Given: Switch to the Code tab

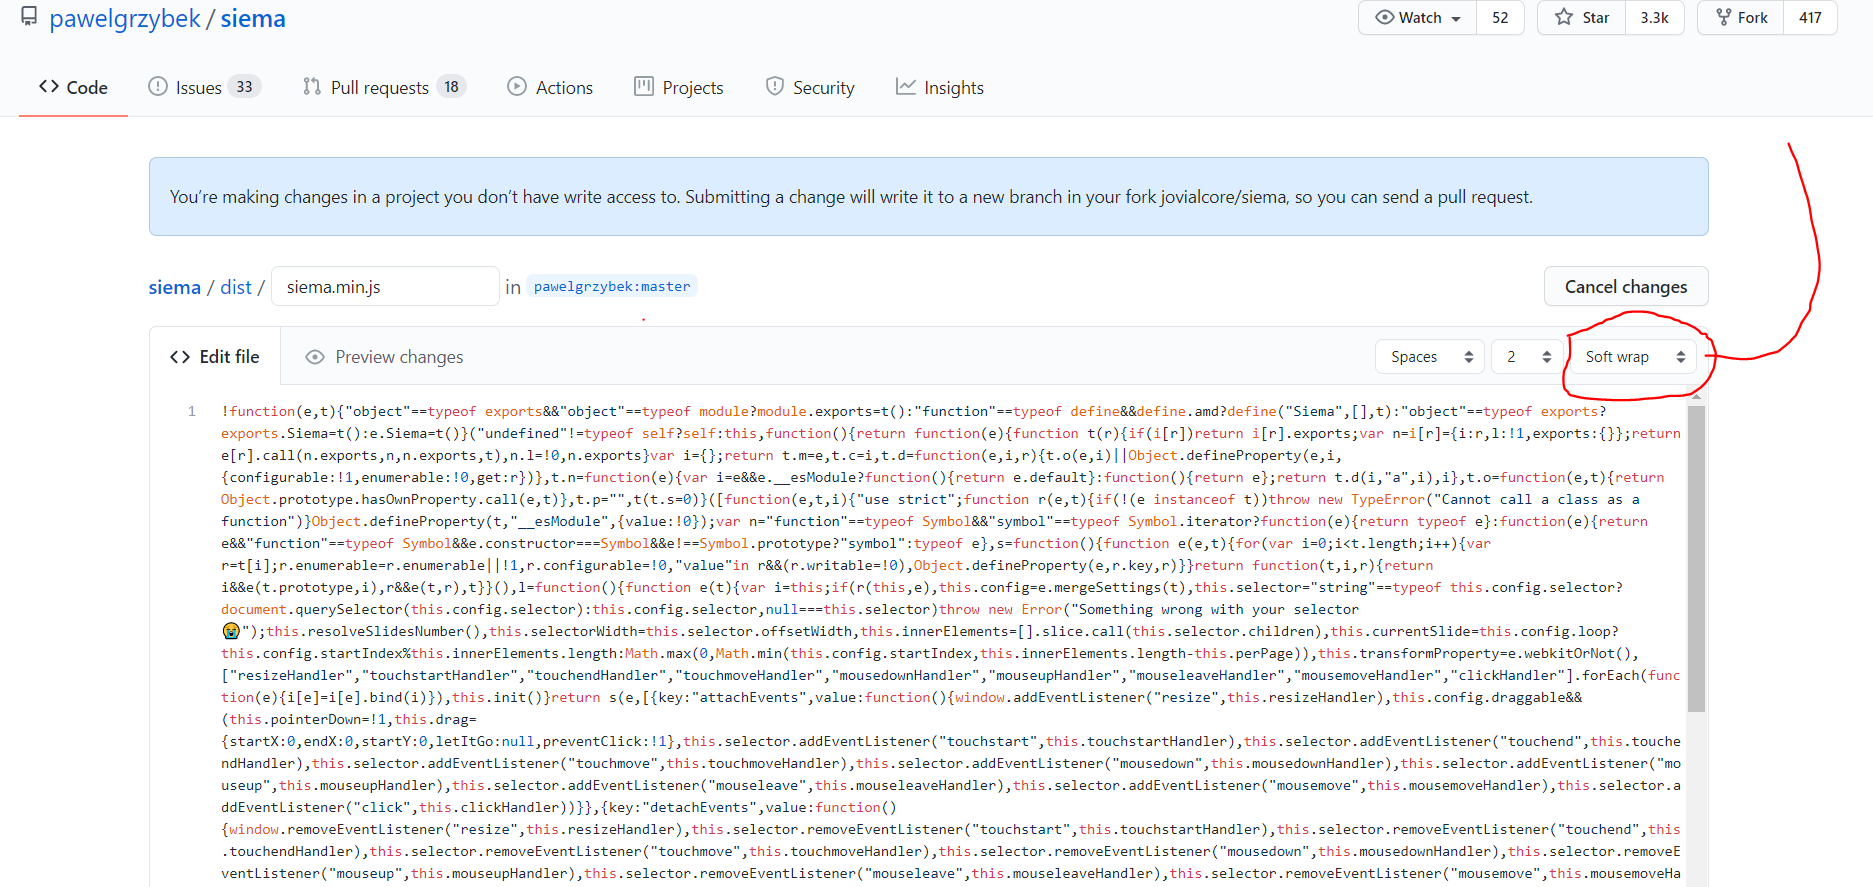Looking at the screenshot, I should 73,88.
